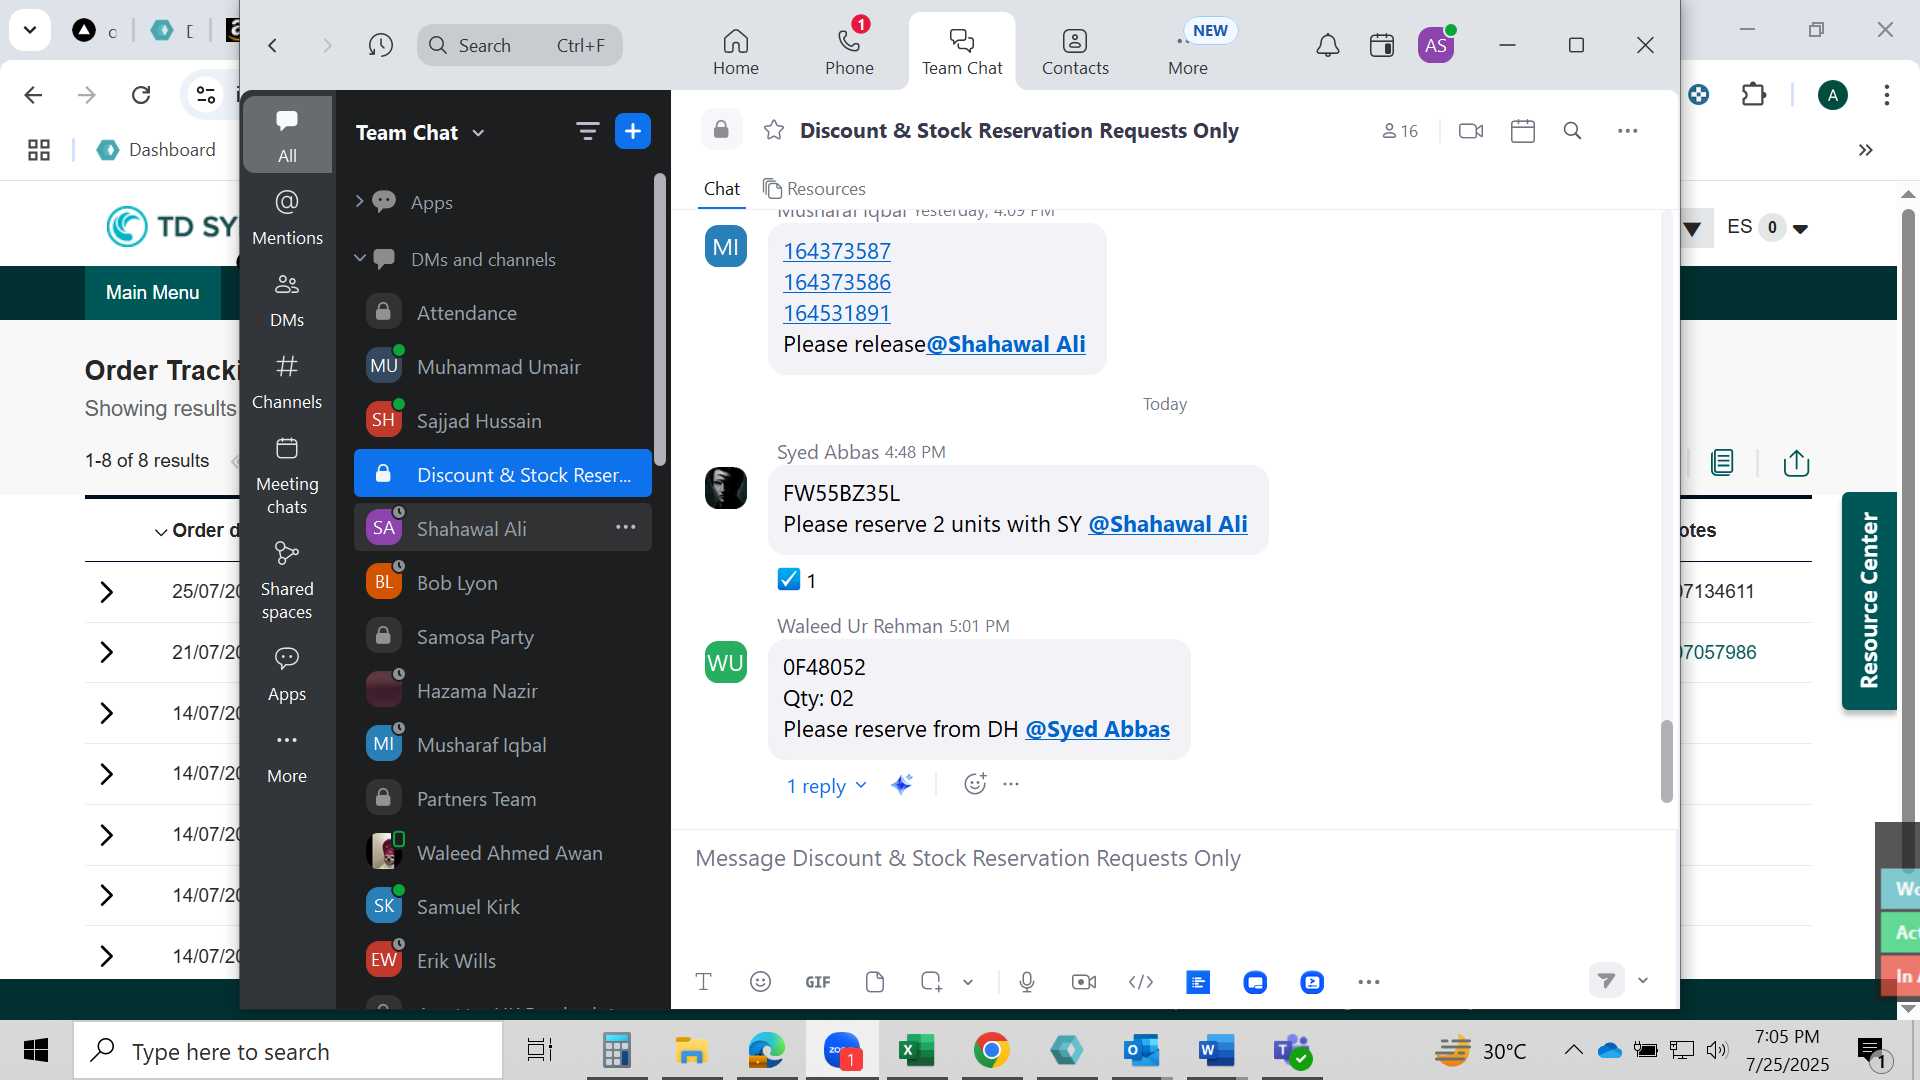Open channel more options ellipsis

1627,131
